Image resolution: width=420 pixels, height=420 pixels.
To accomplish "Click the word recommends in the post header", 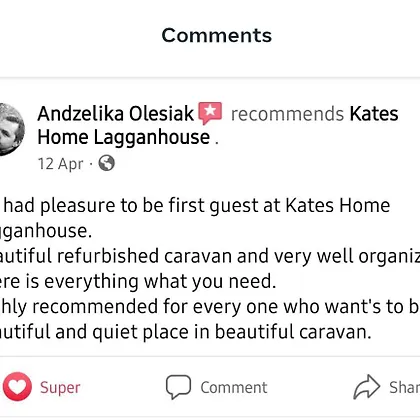I will point(287,114).
